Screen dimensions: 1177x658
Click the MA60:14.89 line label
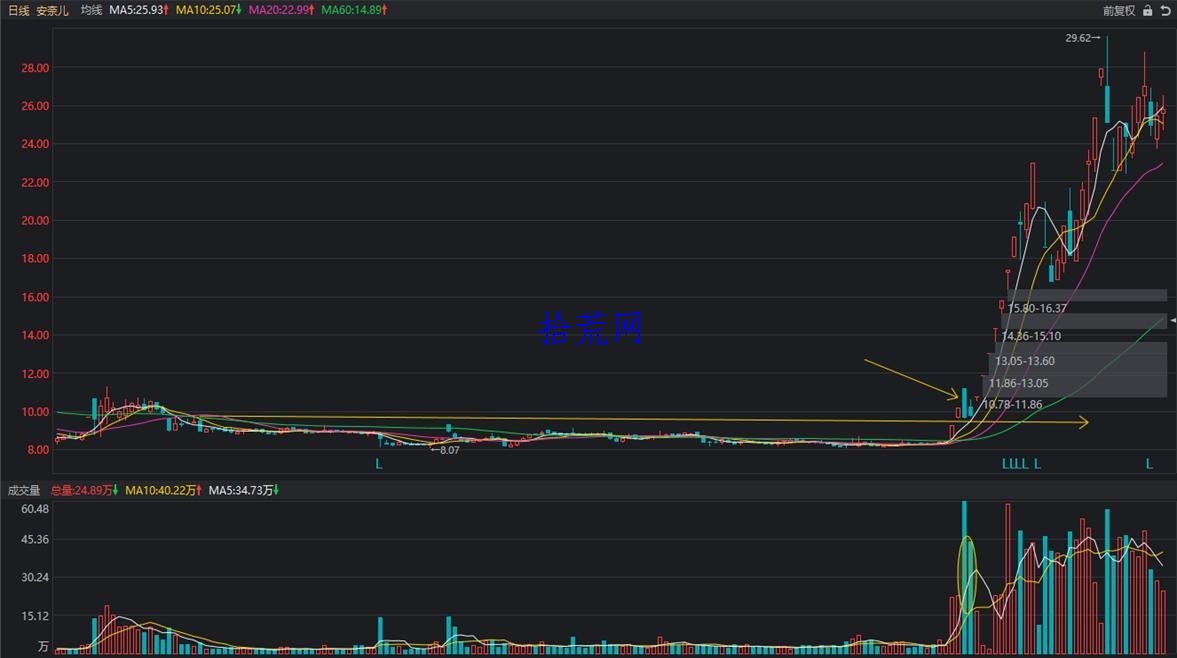pyautogui.click(x=354, y=10)
